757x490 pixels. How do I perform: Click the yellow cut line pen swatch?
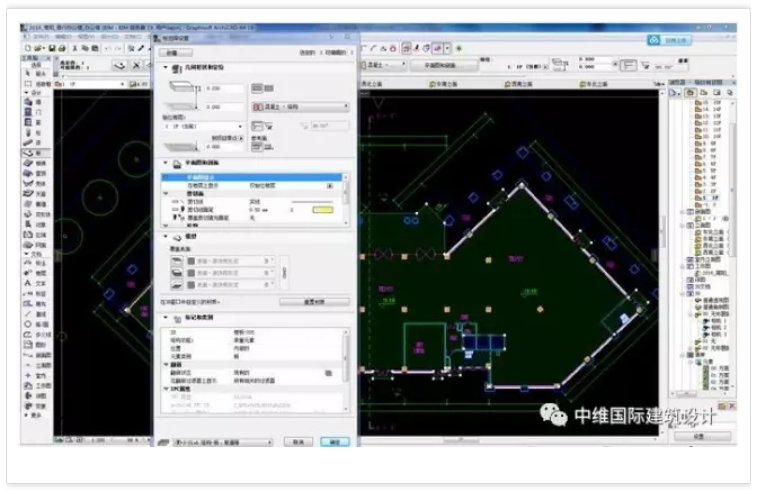[x=322, y=210]
